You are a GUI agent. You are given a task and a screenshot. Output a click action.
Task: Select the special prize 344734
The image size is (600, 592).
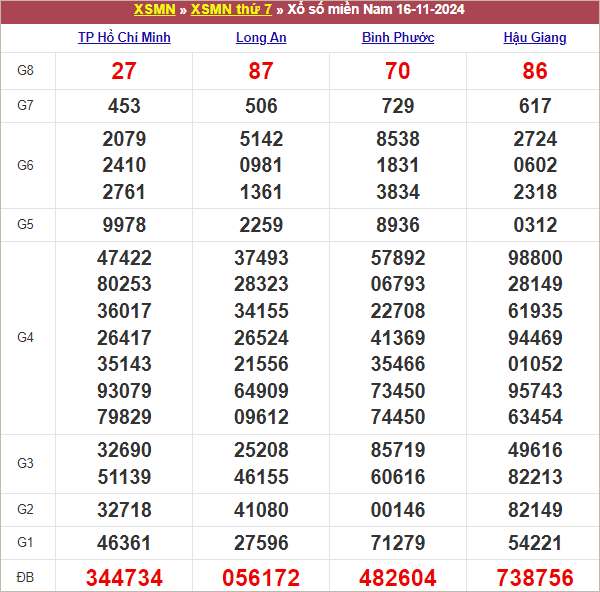point(124,578)
